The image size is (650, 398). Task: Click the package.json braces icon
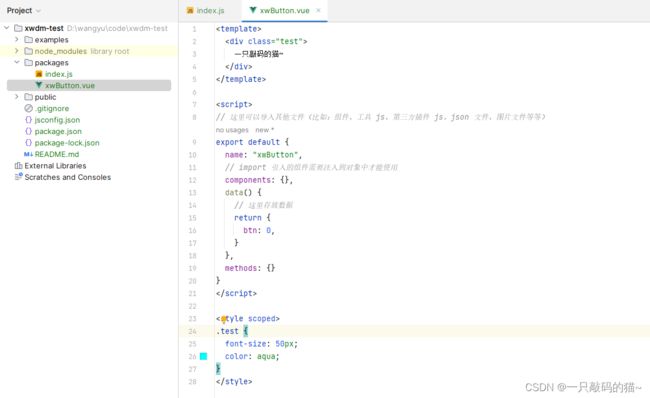pos(28,131)
